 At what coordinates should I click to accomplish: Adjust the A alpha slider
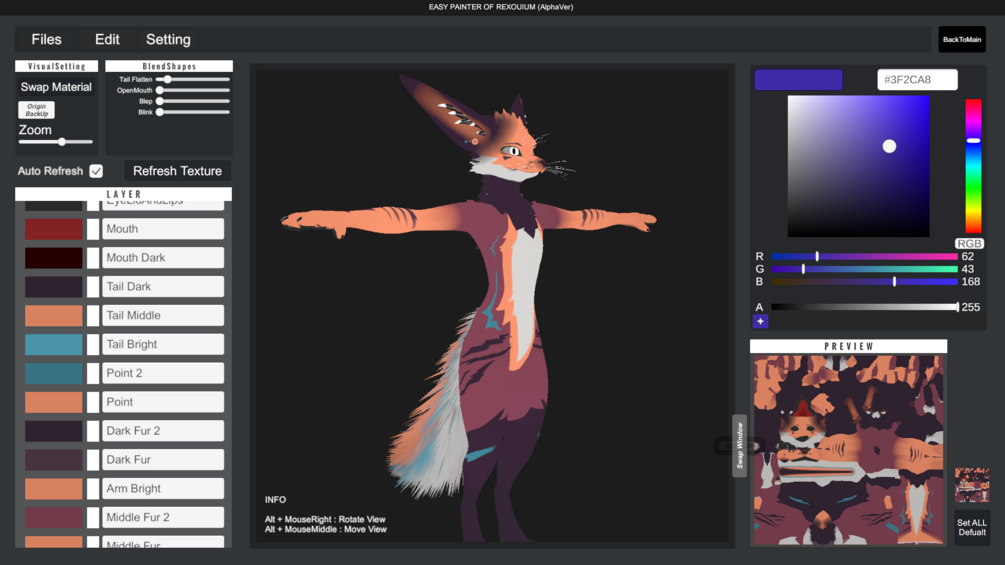(x=864, y=307)
